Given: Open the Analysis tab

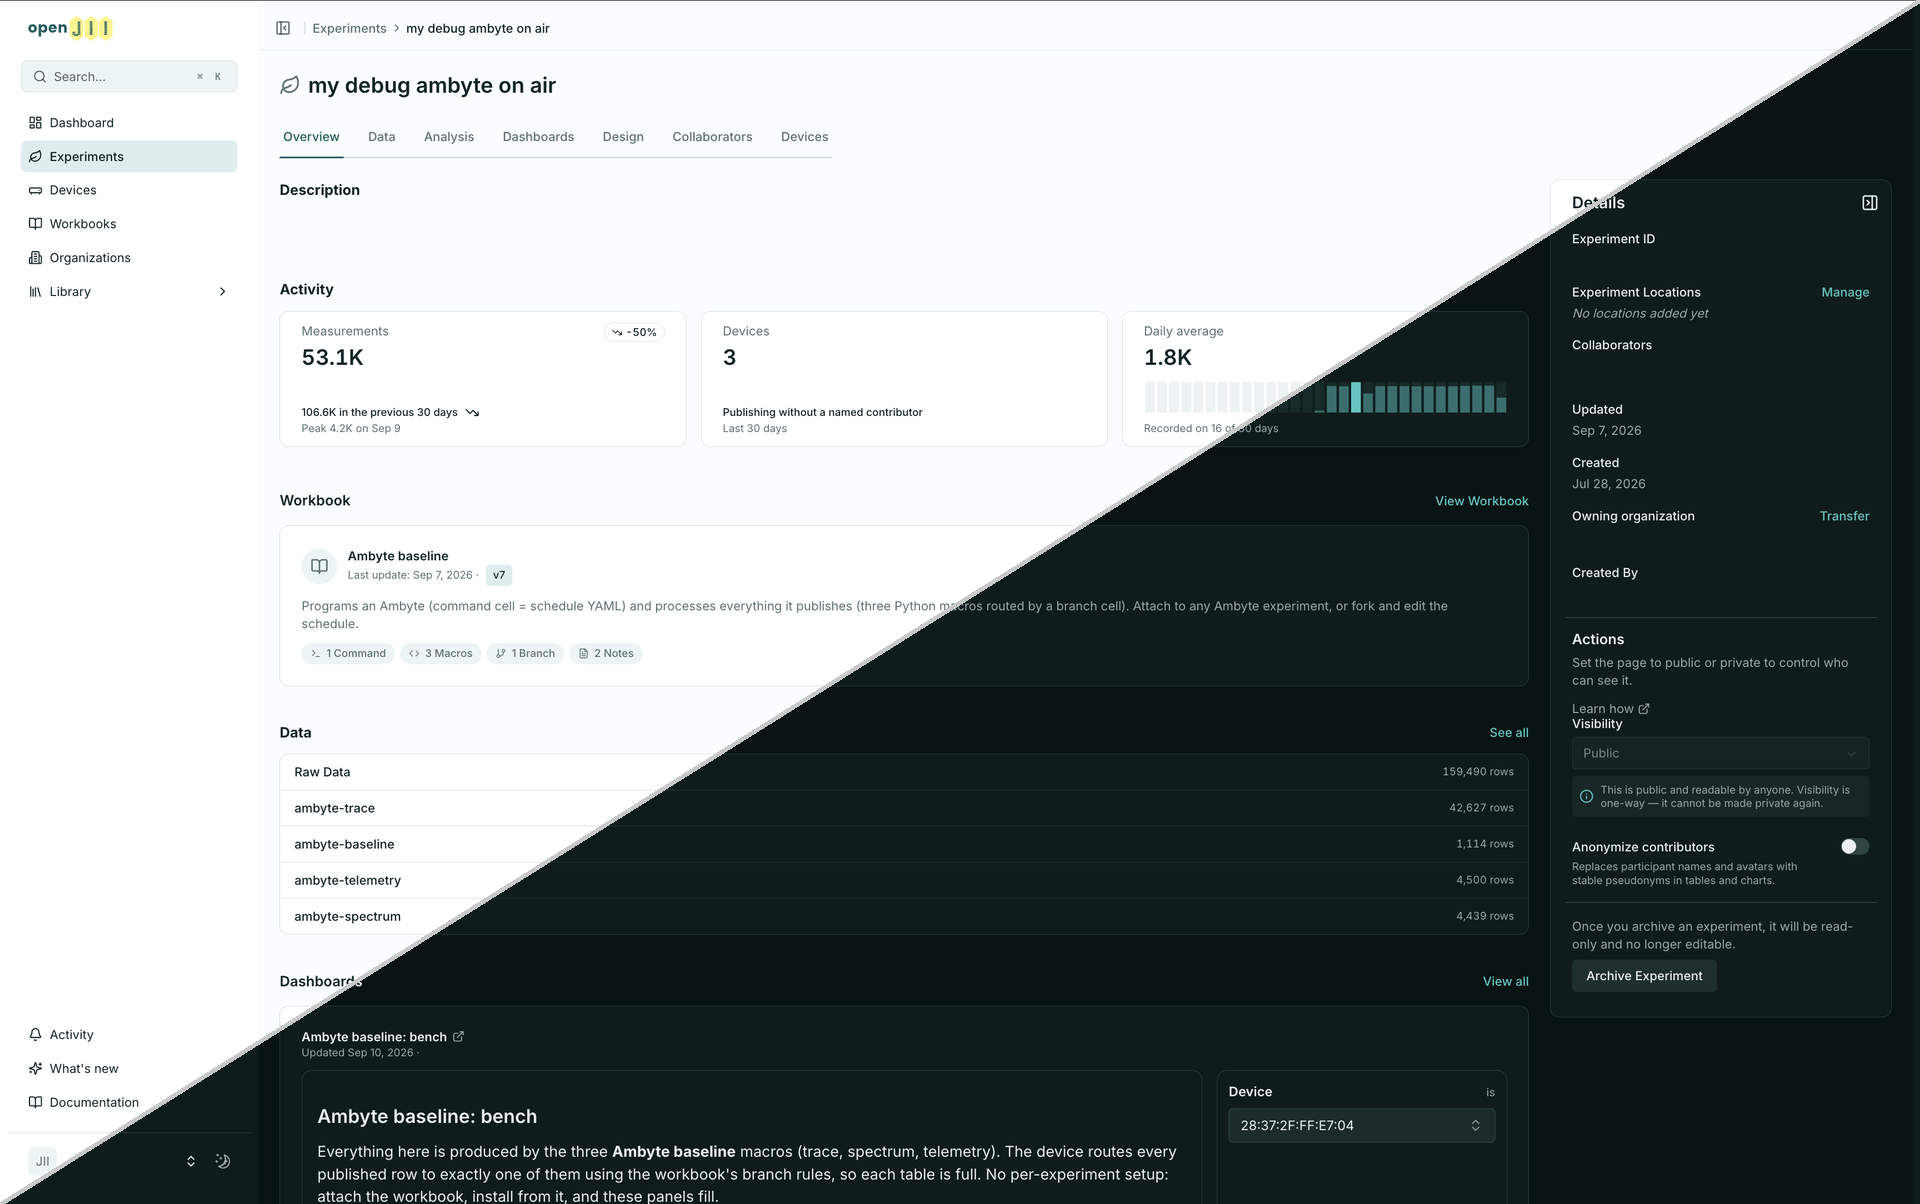Looking at the screenshot, I should pos(449,137).
